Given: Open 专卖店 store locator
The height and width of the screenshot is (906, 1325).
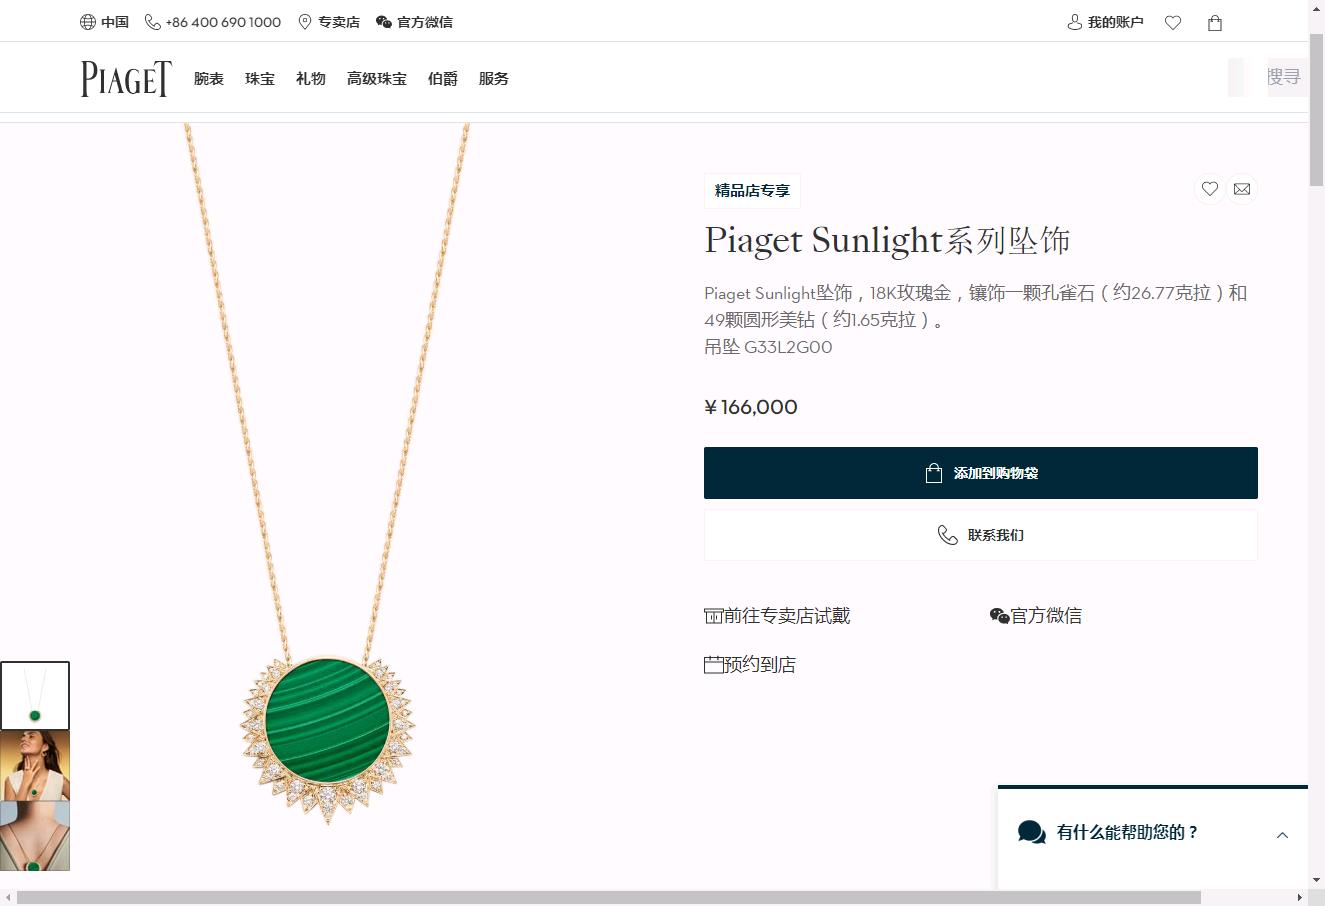Looking at the screenshot, I should click(328, 22).
